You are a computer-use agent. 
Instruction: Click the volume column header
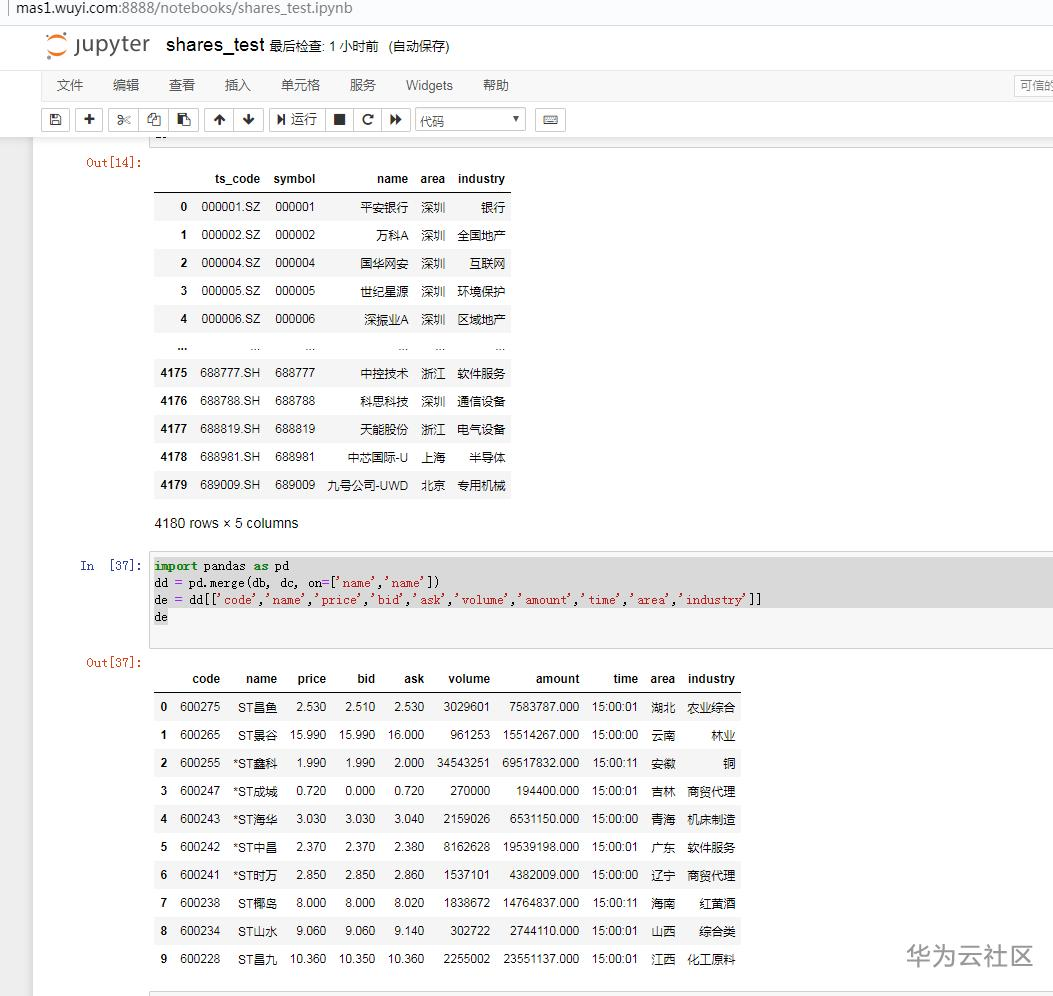click(469, 679)
